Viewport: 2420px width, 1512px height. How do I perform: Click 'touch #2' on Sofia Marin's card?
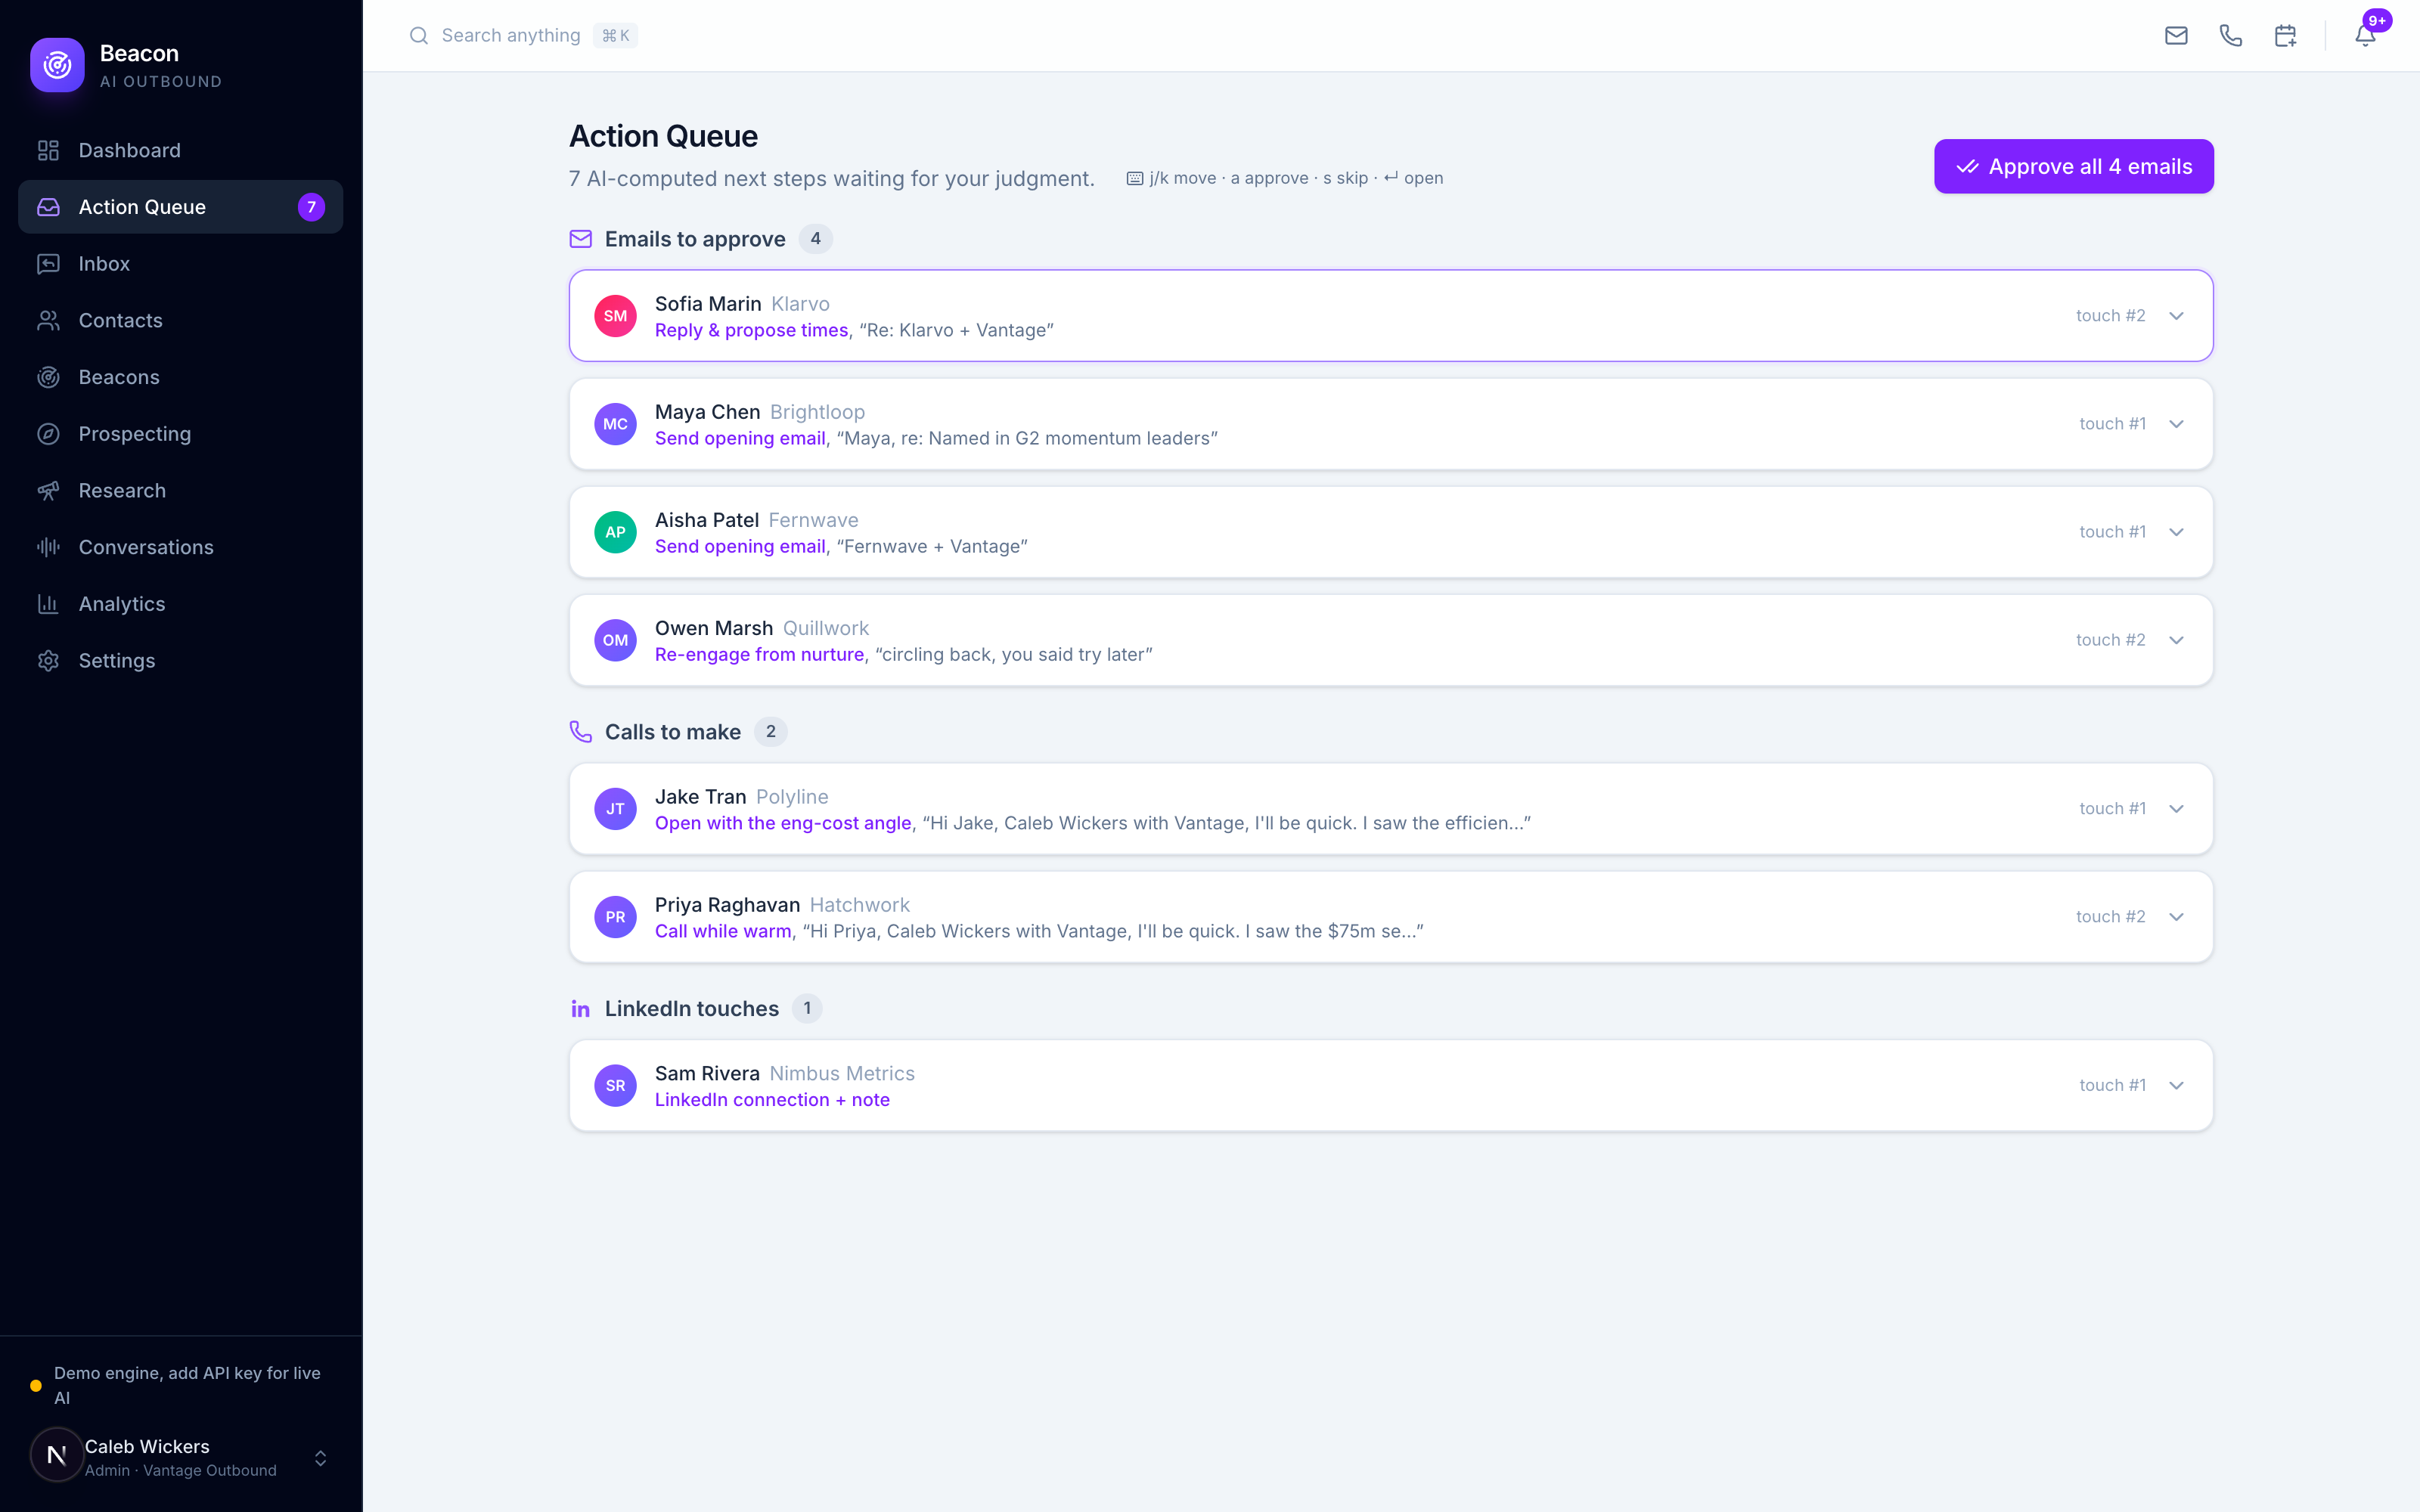2110,316
